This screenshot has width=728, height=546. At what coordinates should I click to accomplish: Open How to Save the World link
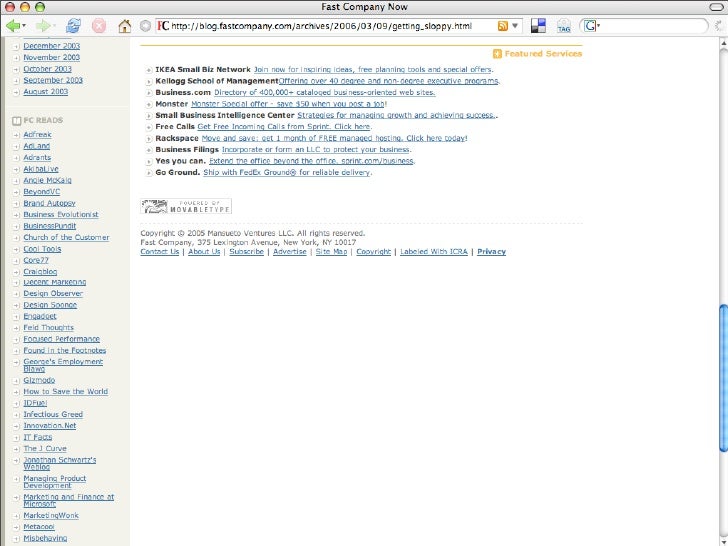[65, 392]
